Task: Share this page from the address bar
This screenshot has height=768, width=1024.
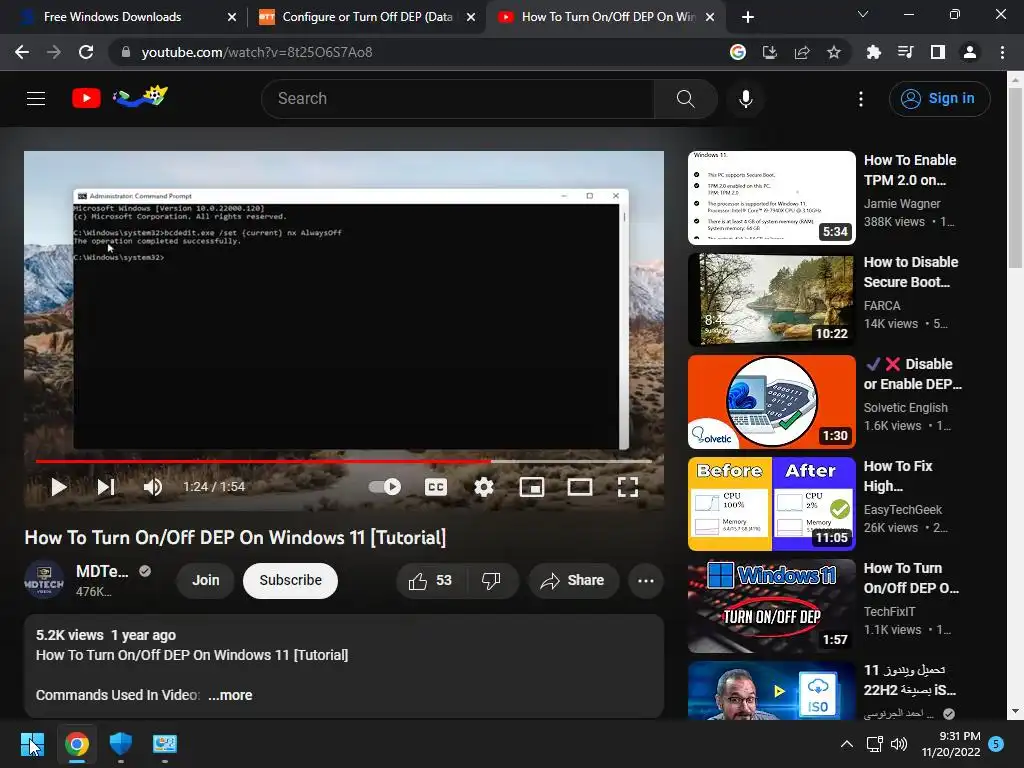Action: point(801,52)
